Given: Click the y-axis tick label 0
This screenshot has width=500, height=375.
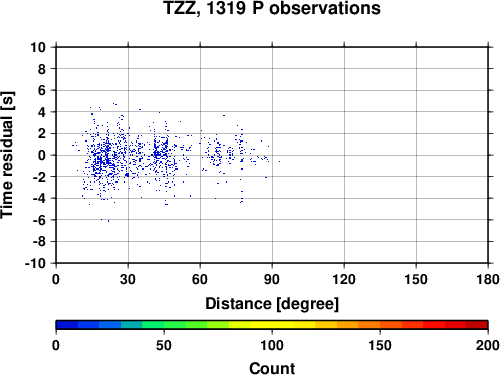Looking at the screenshot, I should (x=42, y=155).
